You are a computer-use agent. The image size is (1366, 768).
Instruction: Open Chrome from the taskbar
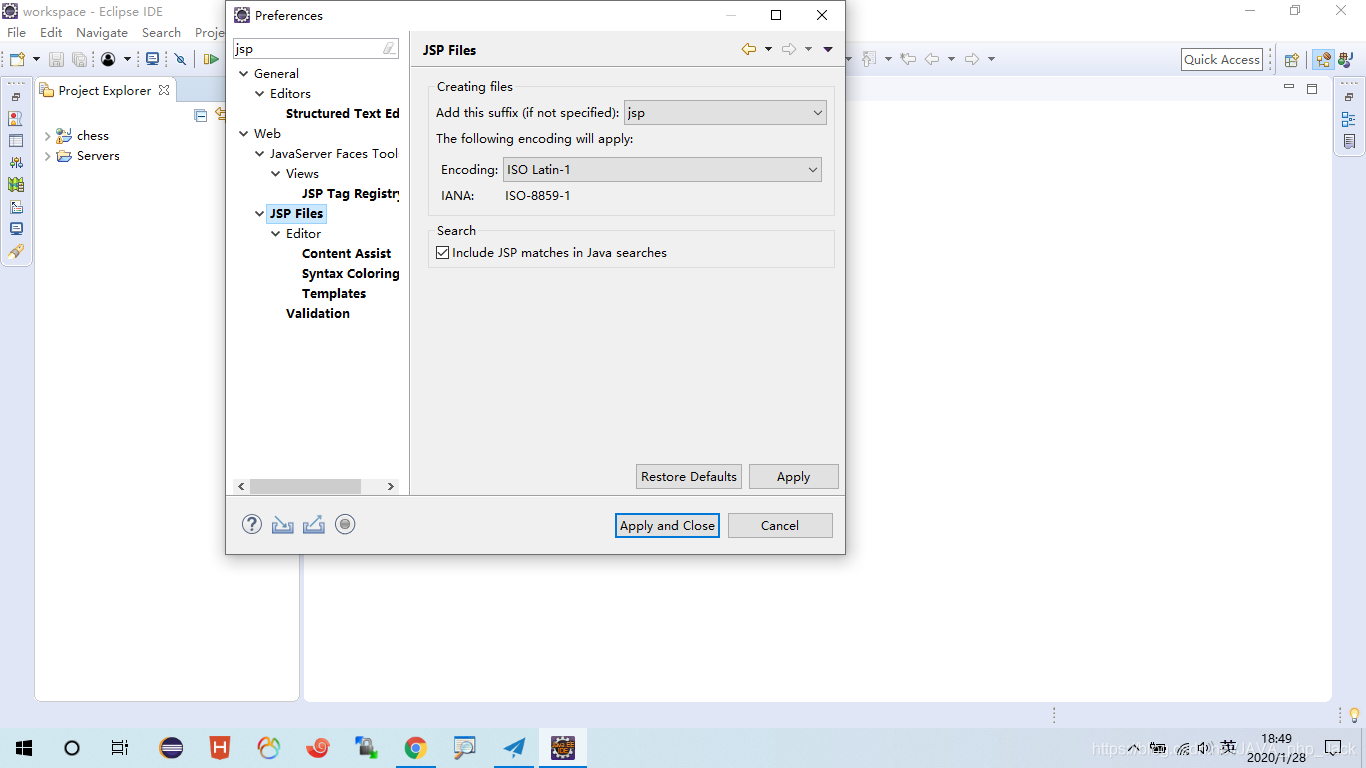tap(416, 747)
